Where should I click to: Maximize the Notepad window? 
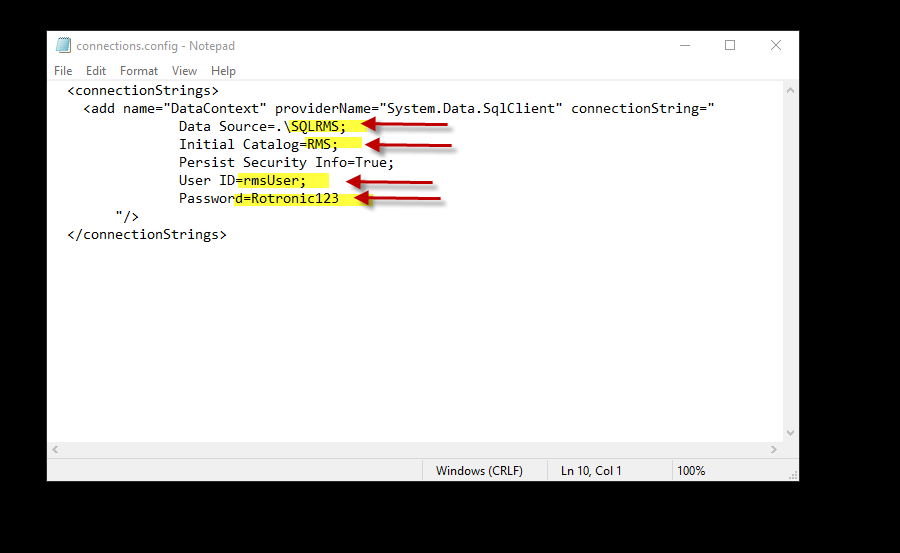(730, 45)
